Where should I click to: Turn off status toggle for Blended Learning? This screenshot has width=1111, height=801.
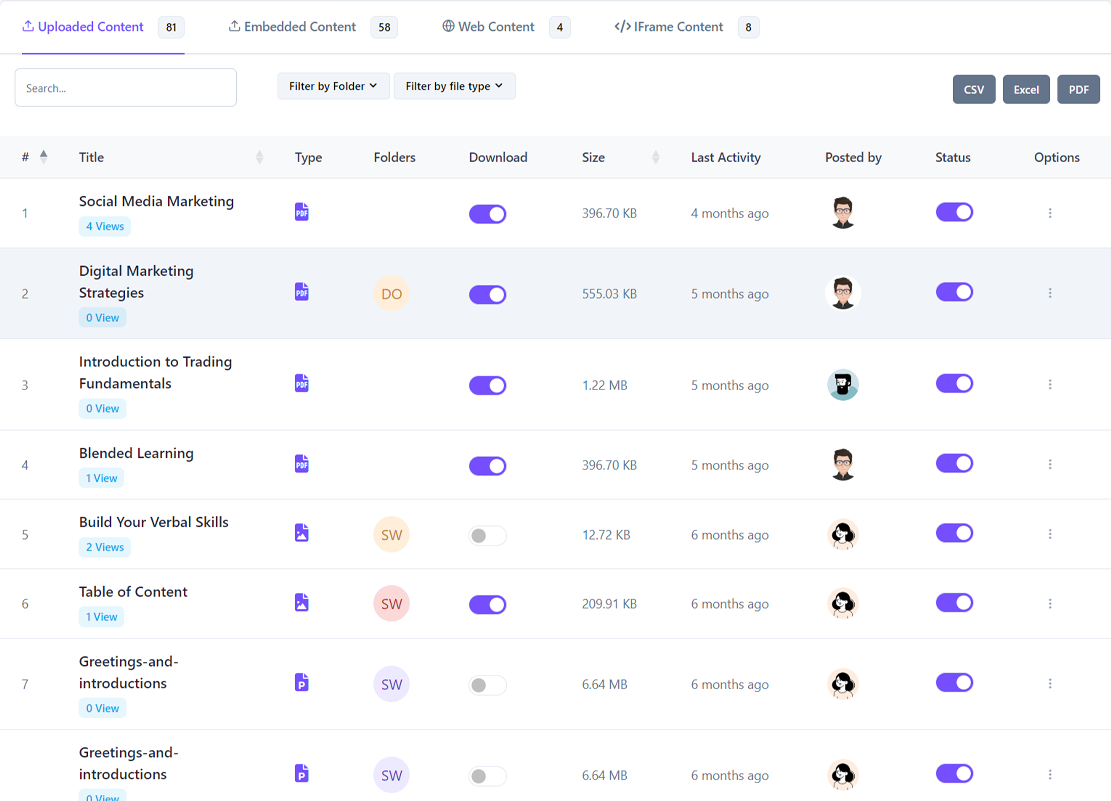954,464
